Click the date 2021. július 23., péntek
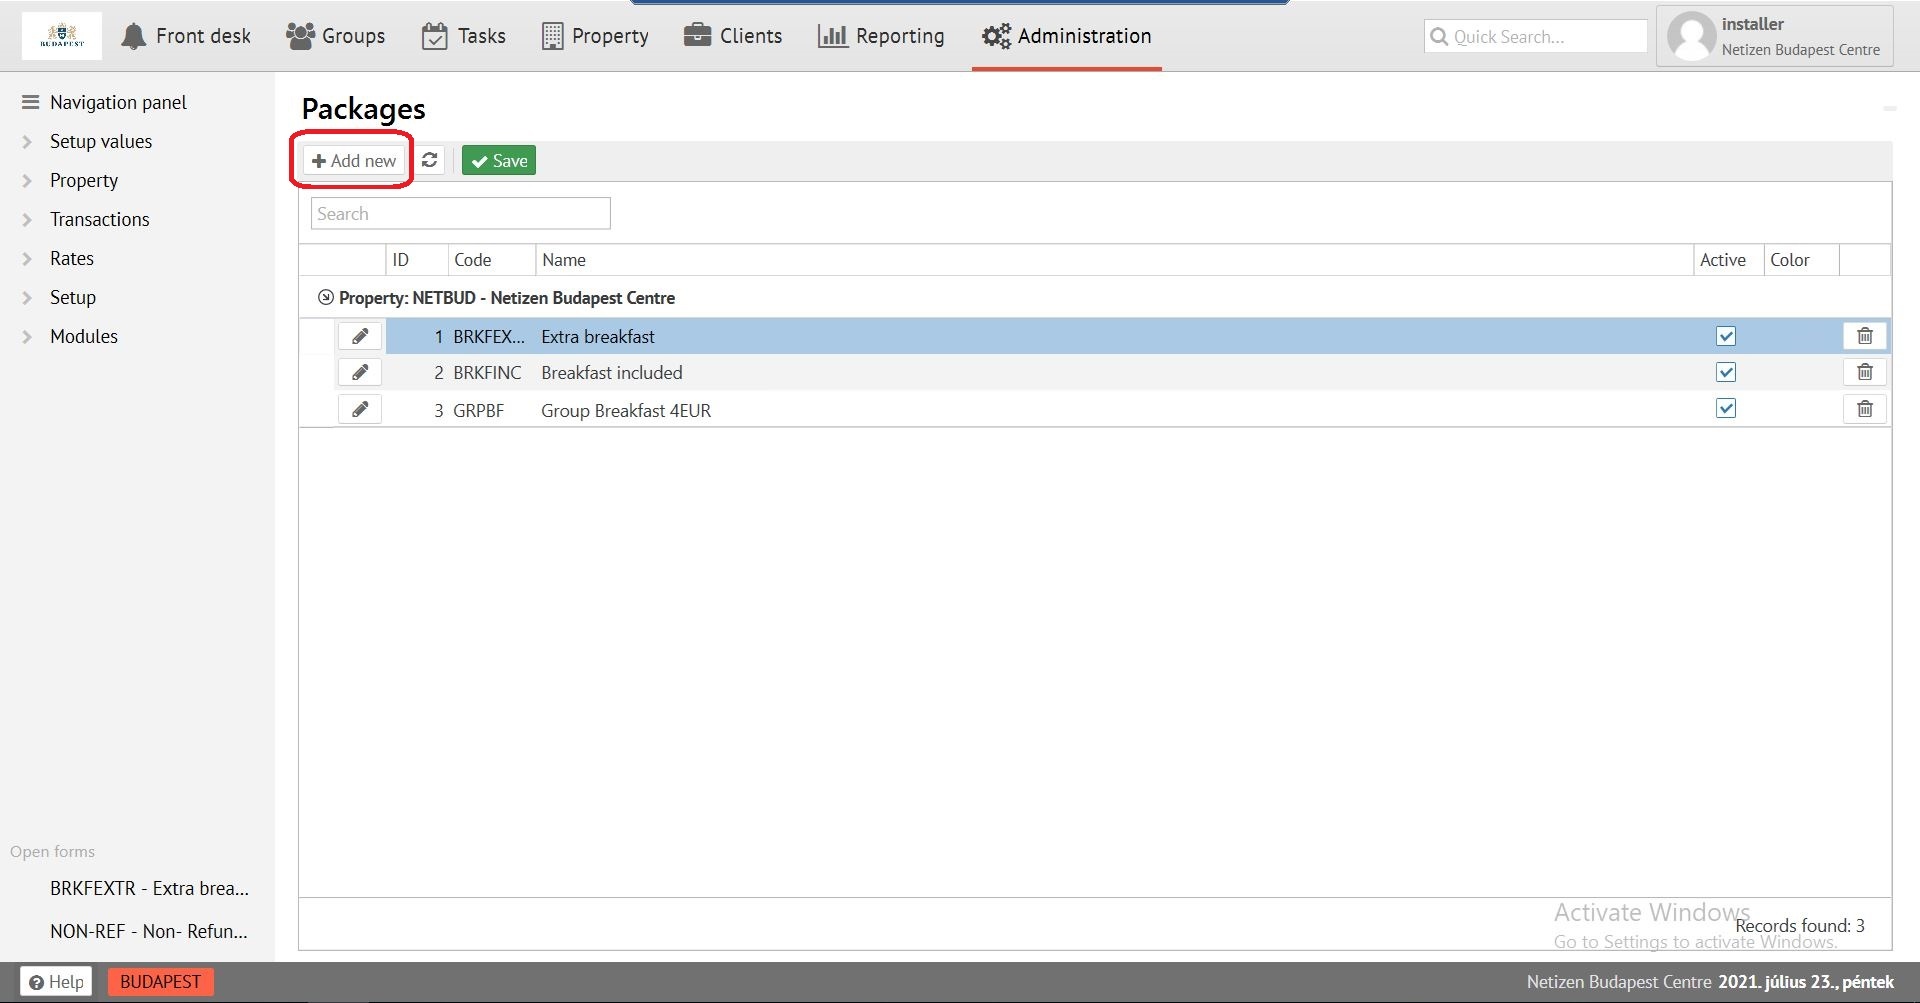Viewport: 1920px width, 1003px height. click(1806, 982)
